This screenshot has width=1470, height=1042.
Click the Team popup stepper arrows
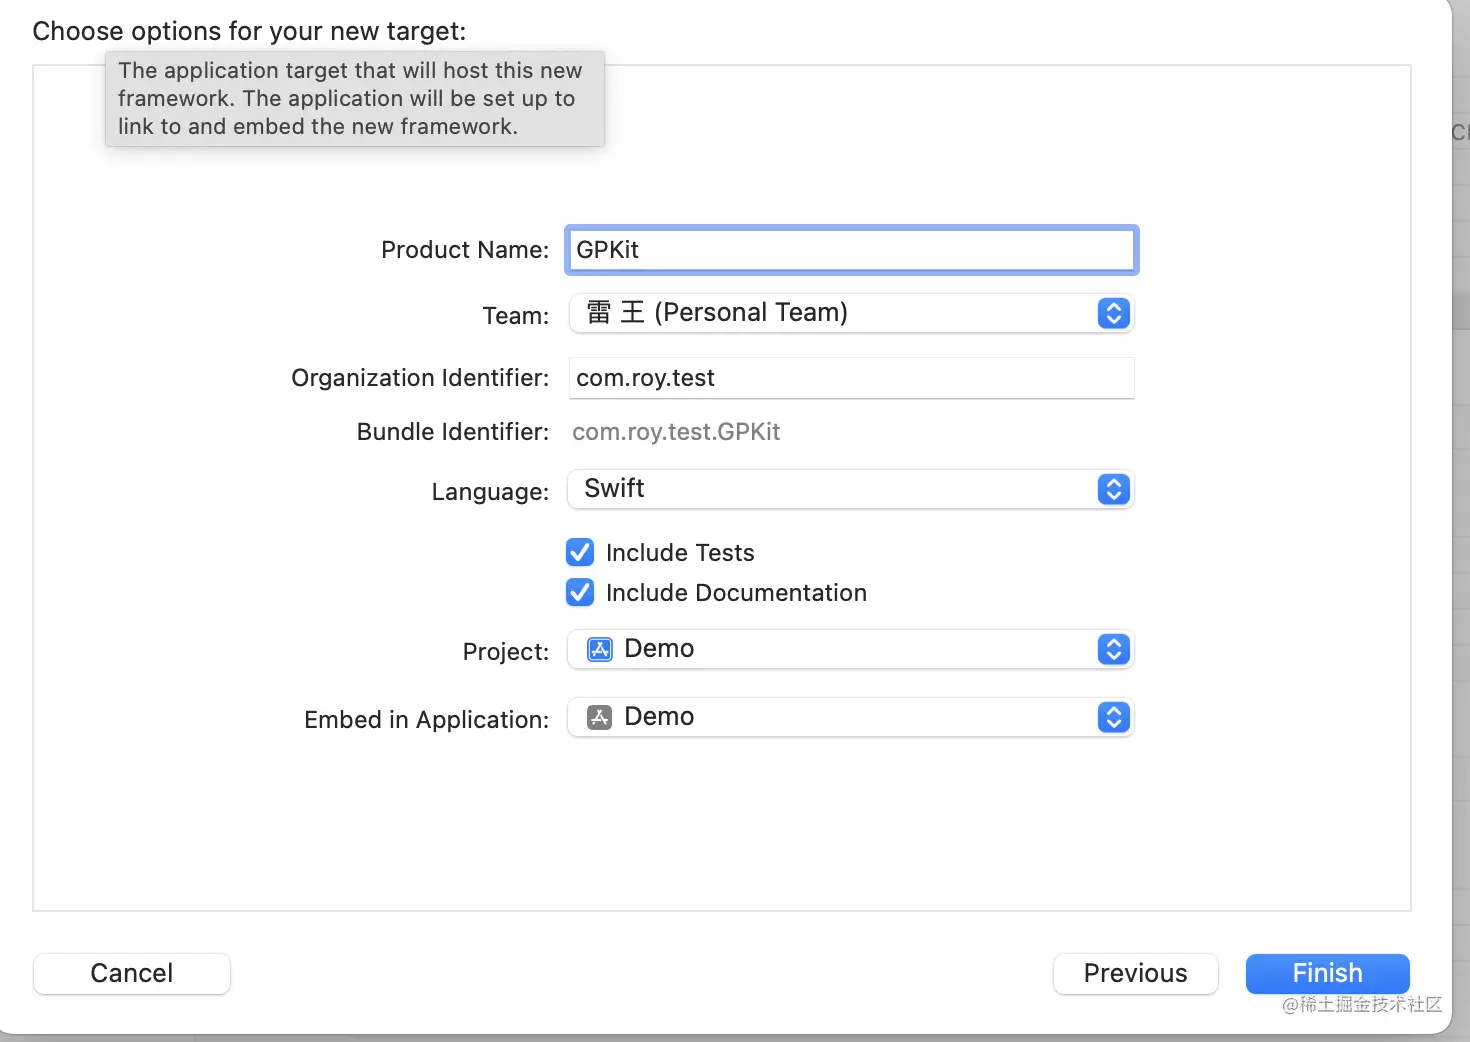coord(1113,313)
